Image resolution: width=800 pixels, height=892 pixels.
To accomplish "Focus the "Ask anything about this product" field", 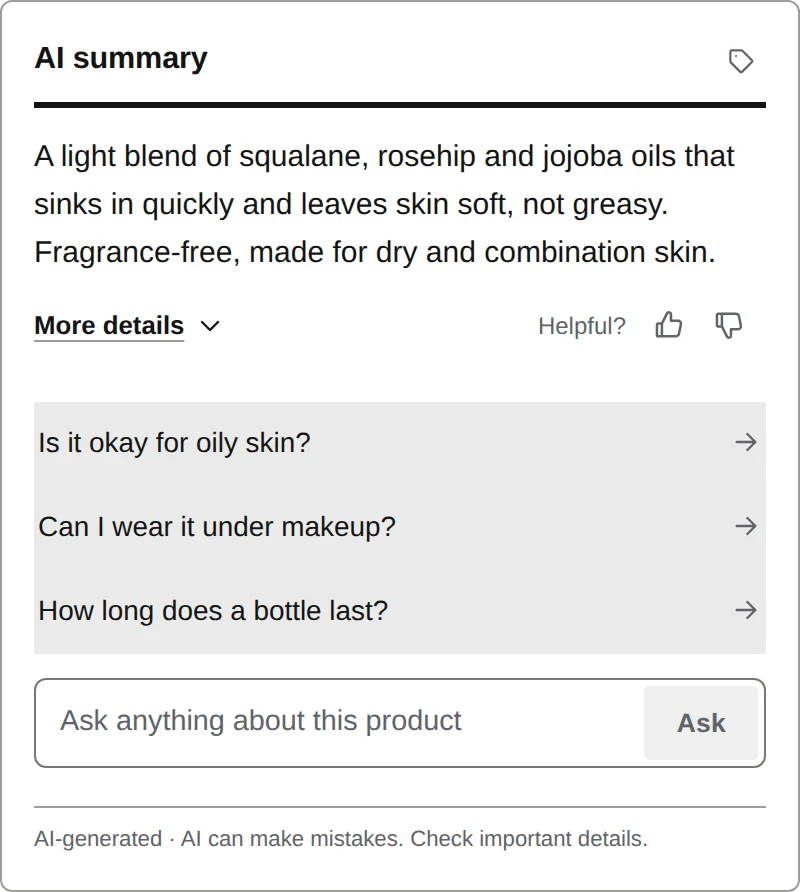I will (x=339, y=722).
